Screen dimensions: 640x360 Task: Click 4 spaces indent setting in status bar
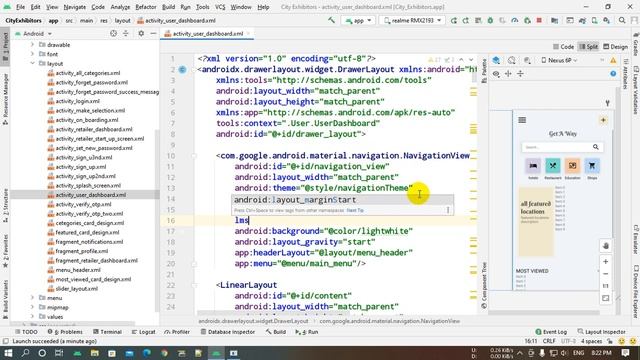pyautogui.click(x=591, y=341)
